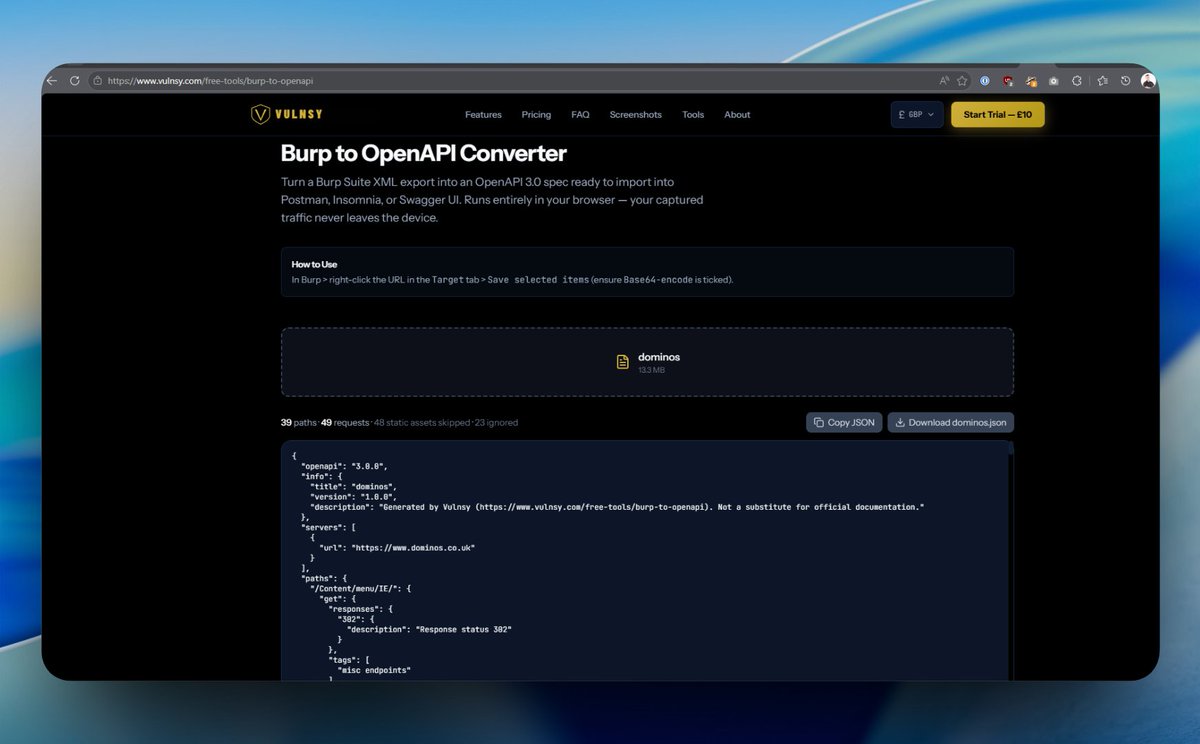
Task: Click the '23 ignored' text
Action: pos(496,423)
